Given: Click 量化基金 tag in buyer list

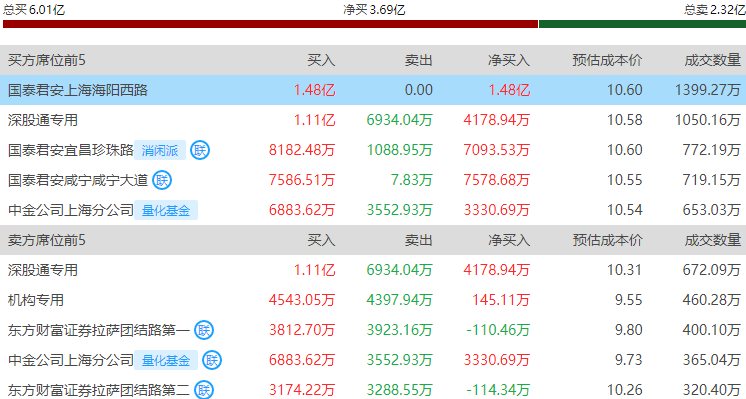Looking at the screenshot, I should pyautogui.click(x=166, y=210).
